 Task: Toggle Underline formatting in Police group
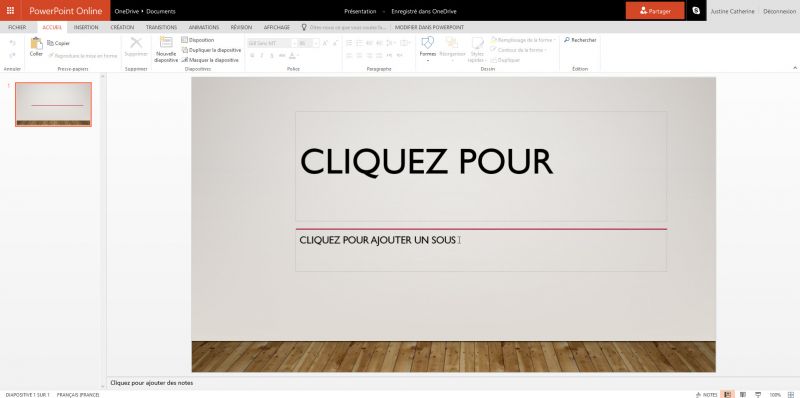coord(272,56)
